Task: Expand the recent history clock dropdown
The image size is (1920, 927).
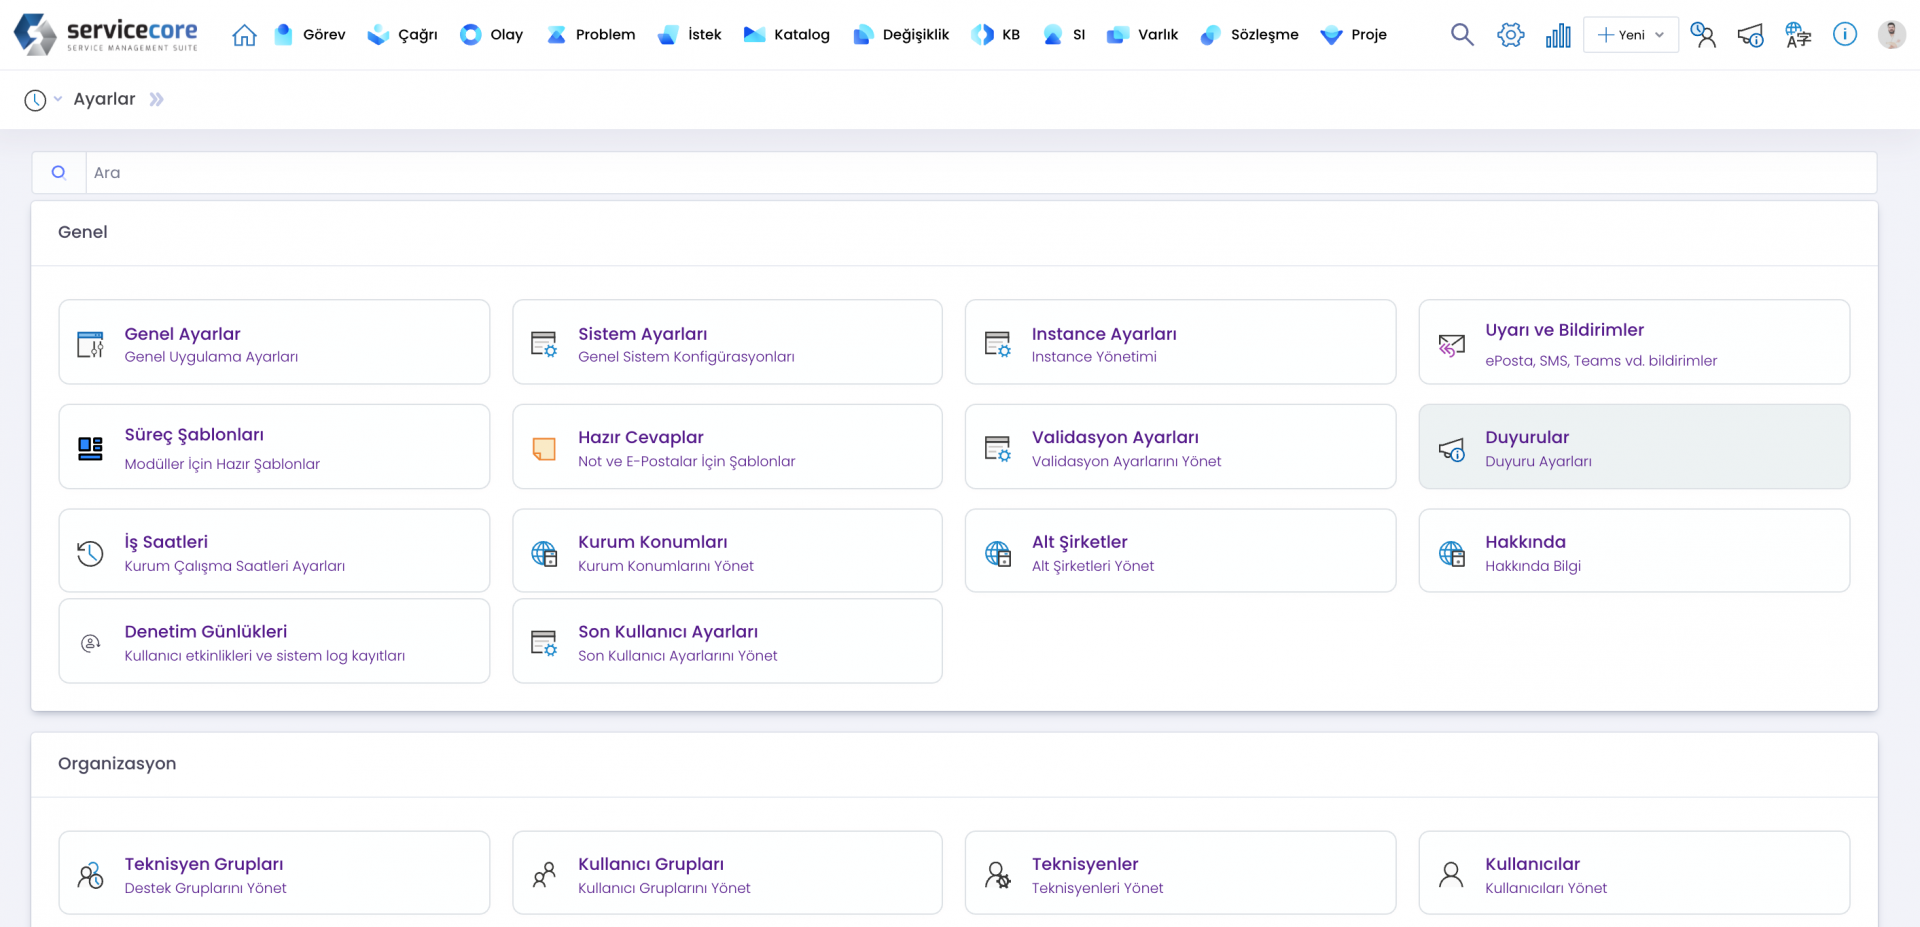Action: [42, 100]
